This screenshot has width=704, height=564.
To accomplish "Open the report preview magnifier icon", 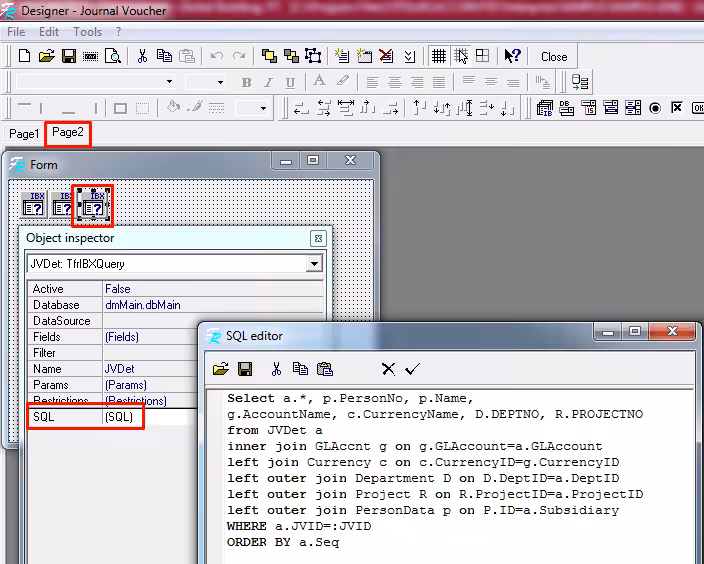I will [113, 56].
